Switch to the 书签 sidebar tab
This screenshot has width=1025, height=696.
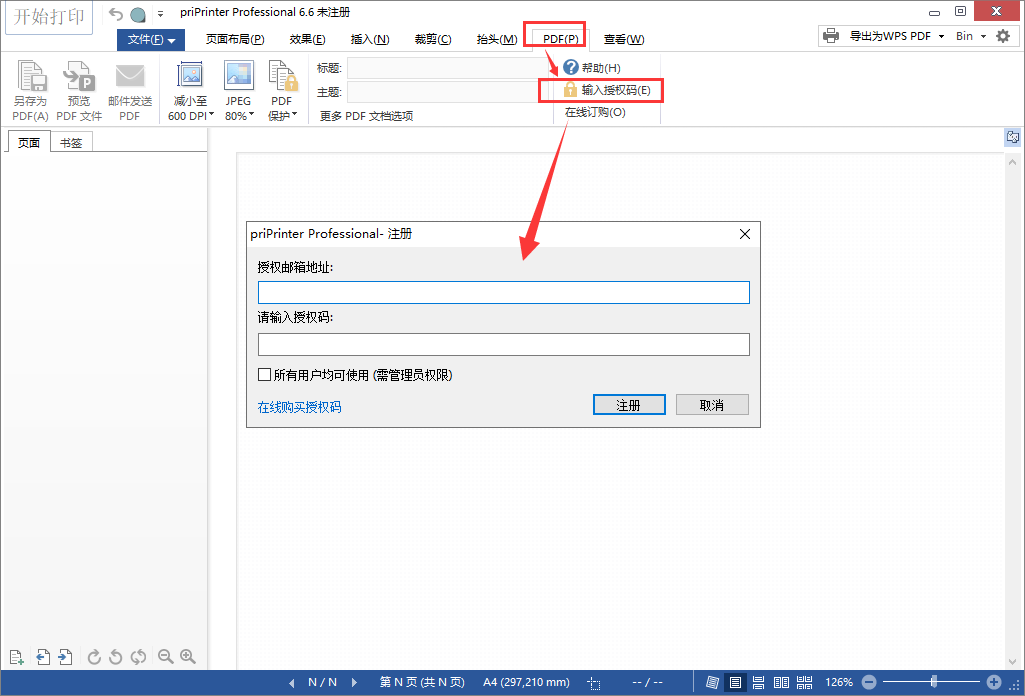tap(71, 142)
